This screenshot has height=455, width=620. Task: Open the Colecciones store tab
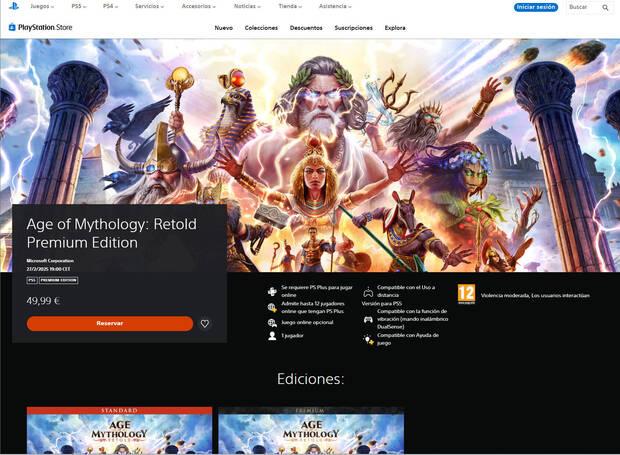point(261,28)
